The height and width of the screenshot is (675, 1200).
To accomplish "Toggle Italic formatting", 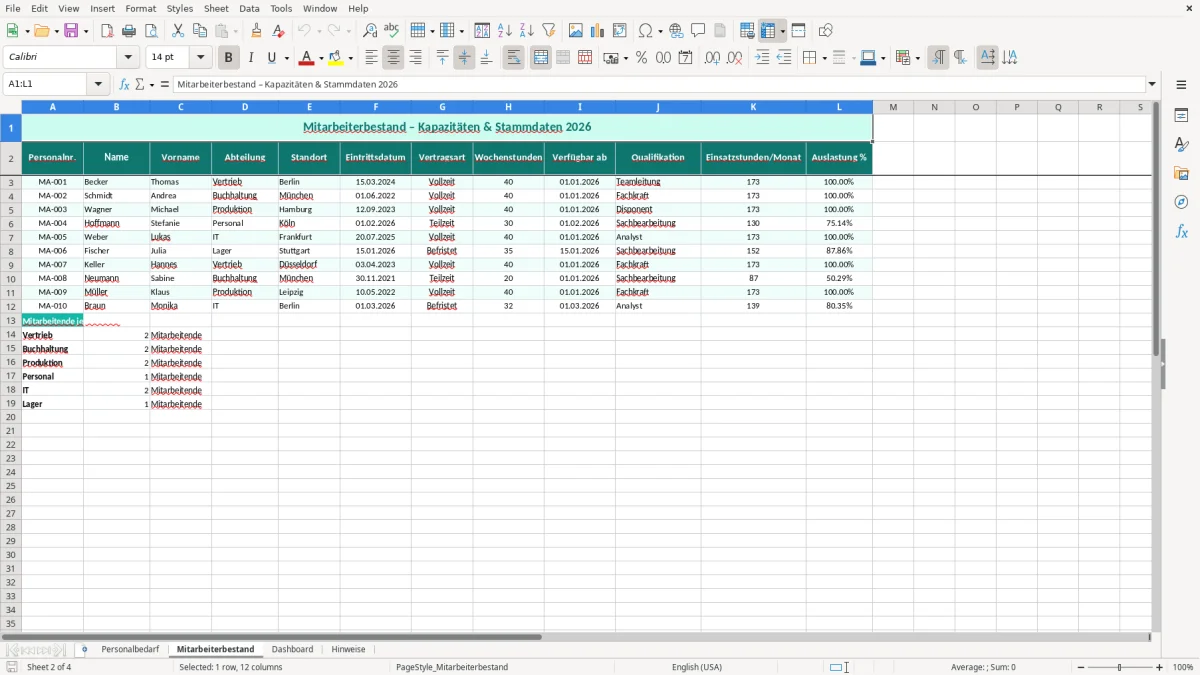I will (251, 58).
